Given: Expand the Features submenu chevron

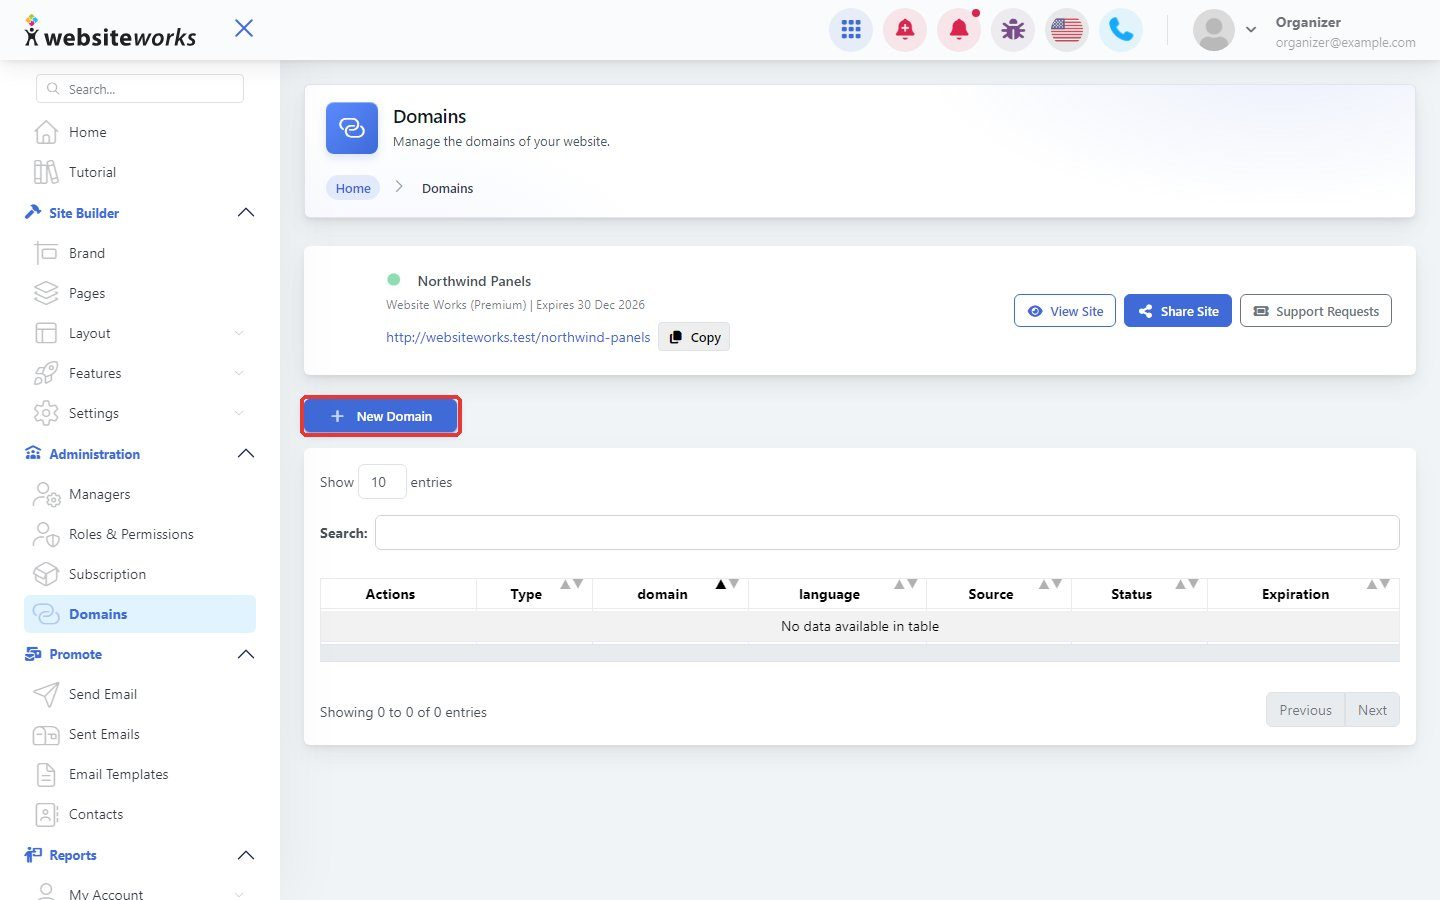Looking at the screenshot, I should tap(239, 373).
